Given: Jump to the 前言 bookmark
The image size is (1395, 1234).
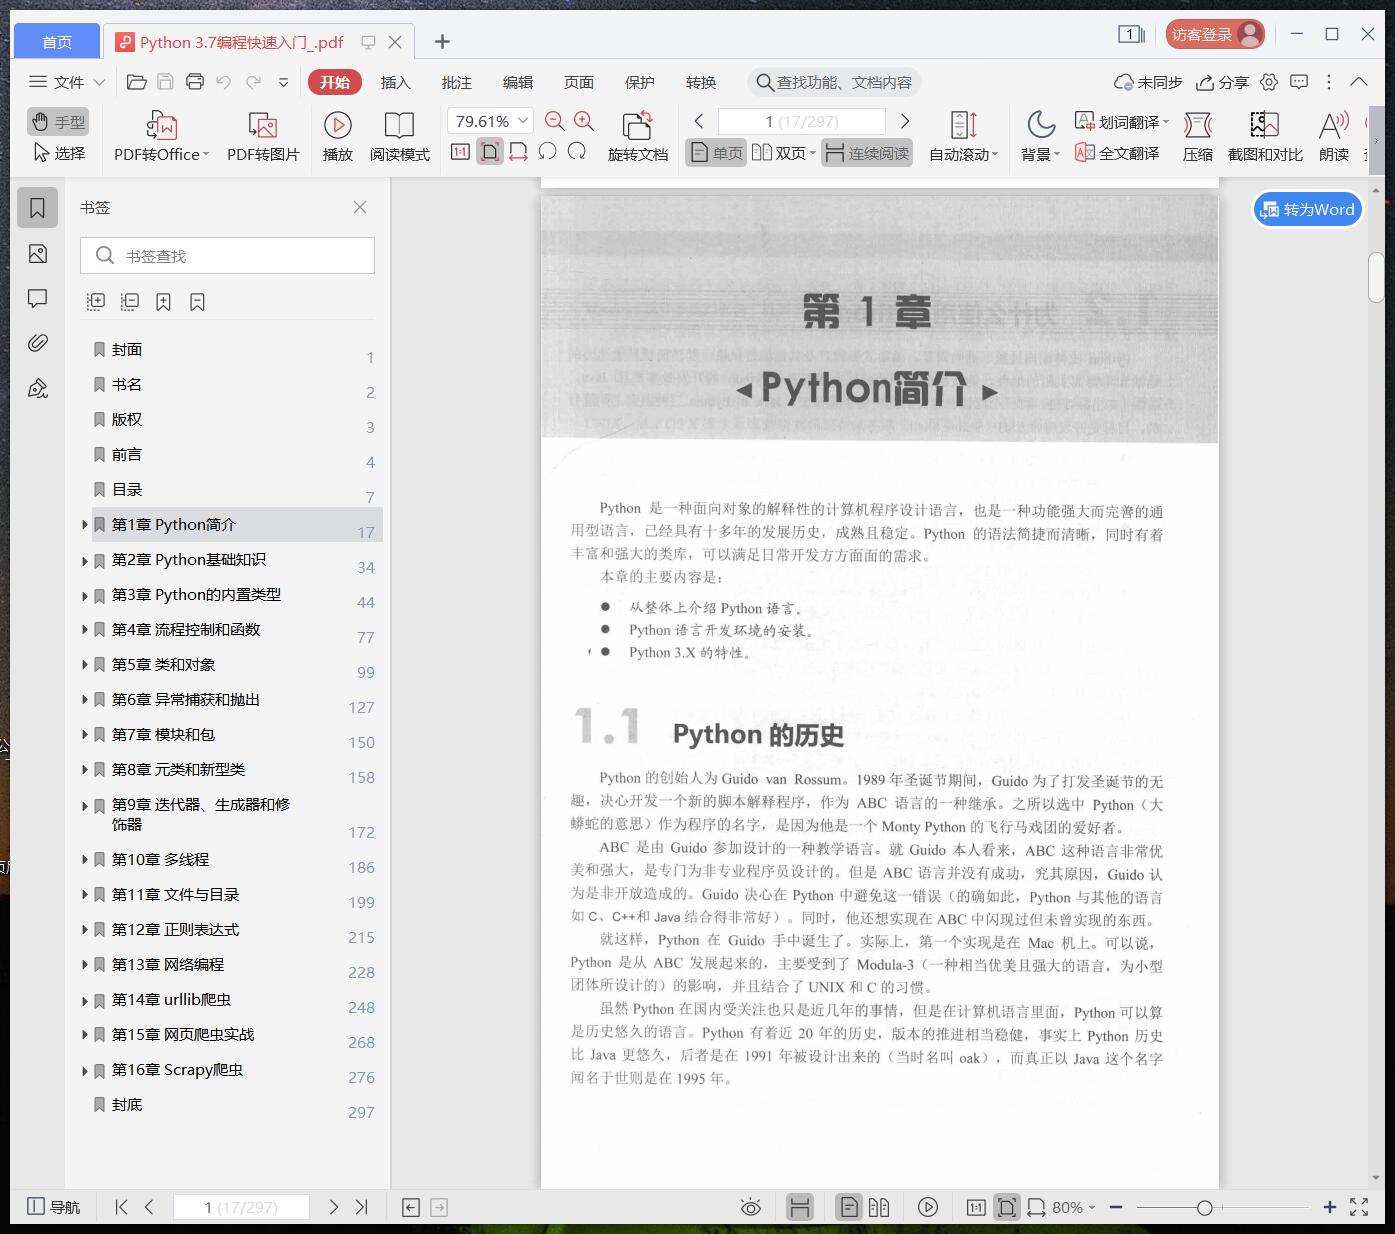Looking at the screenshot, I should click(x=127, y=455).
